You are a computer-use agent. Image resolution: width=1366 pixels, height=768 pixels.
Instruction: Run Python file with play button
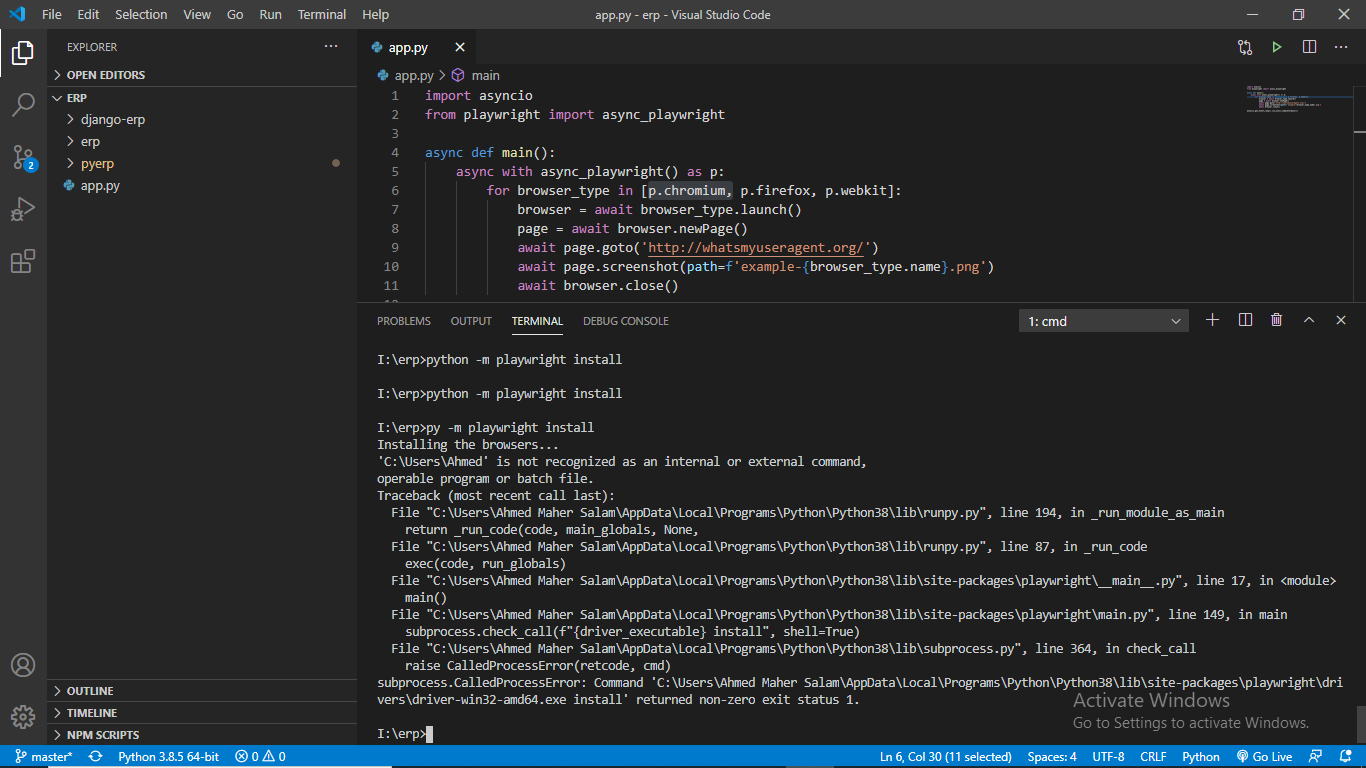(1277, 47)
